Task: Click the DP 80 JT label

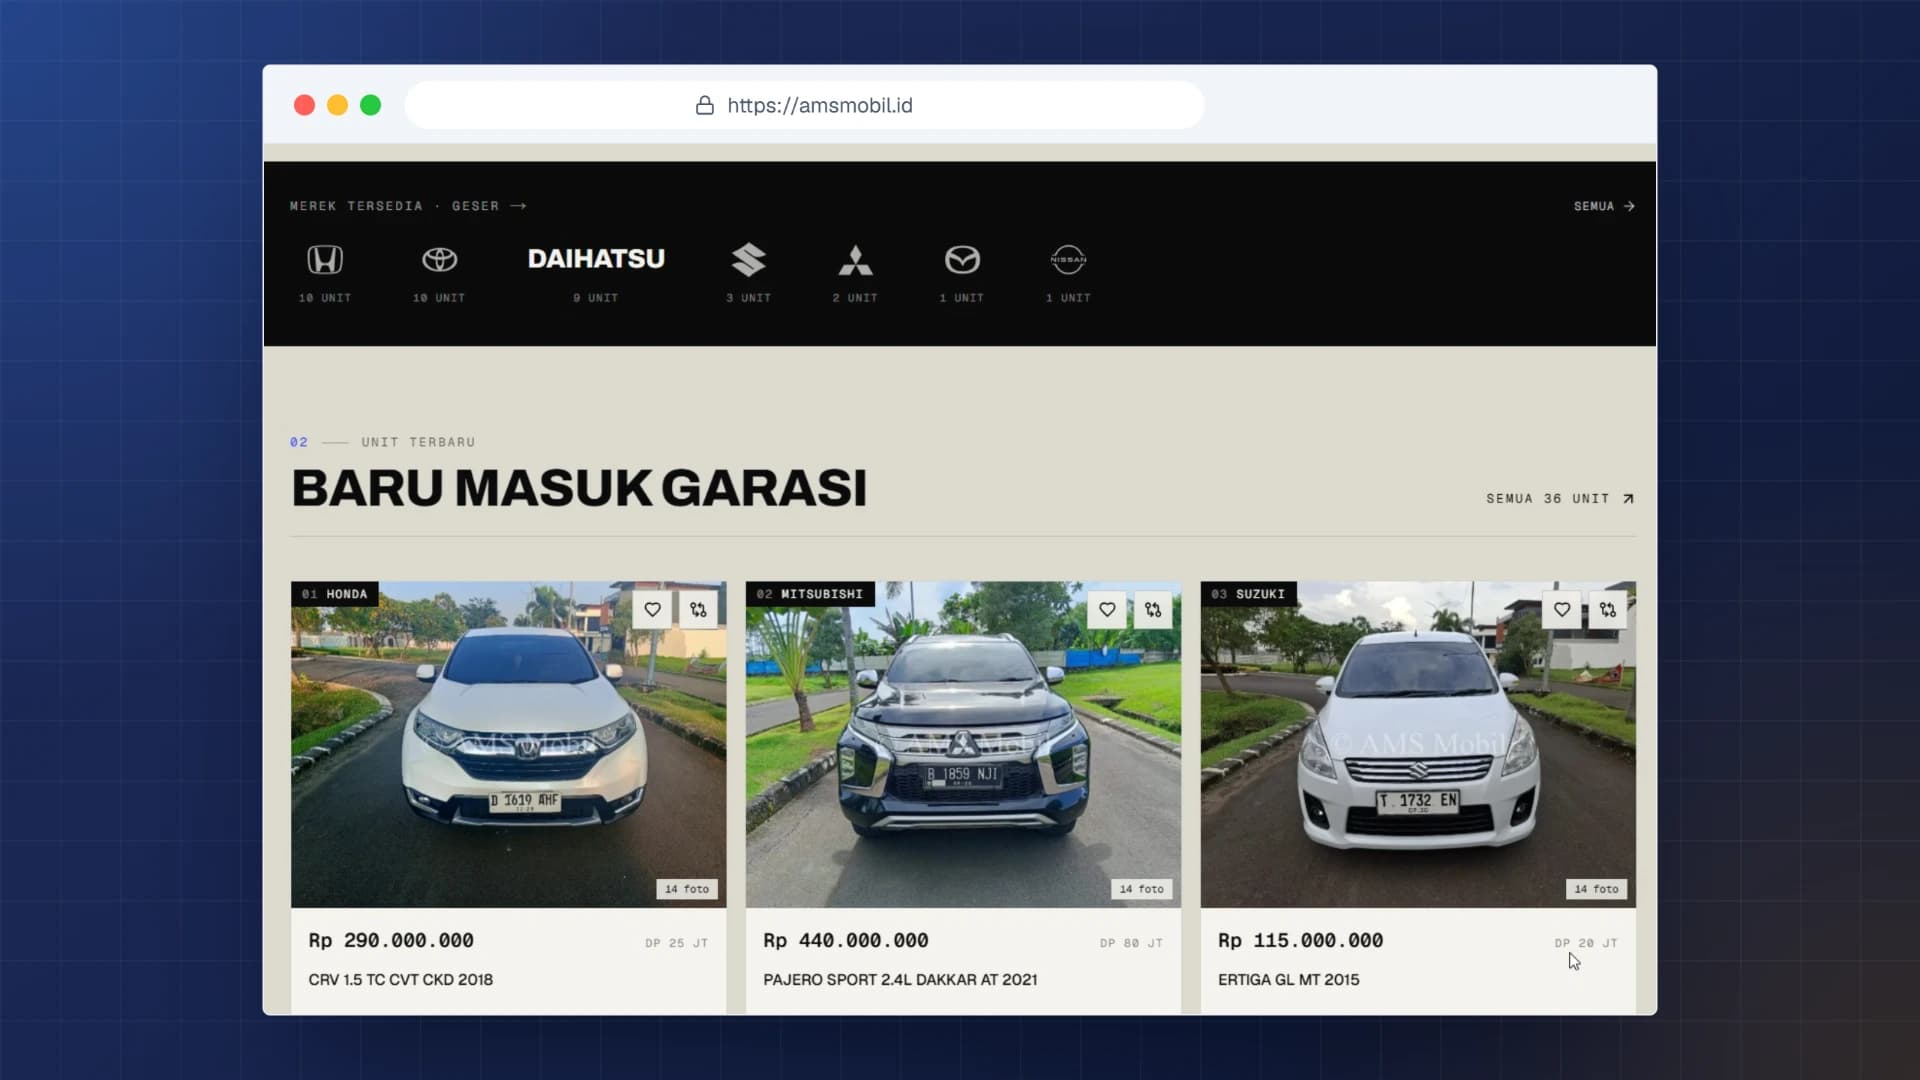Action: [1131, 943]
